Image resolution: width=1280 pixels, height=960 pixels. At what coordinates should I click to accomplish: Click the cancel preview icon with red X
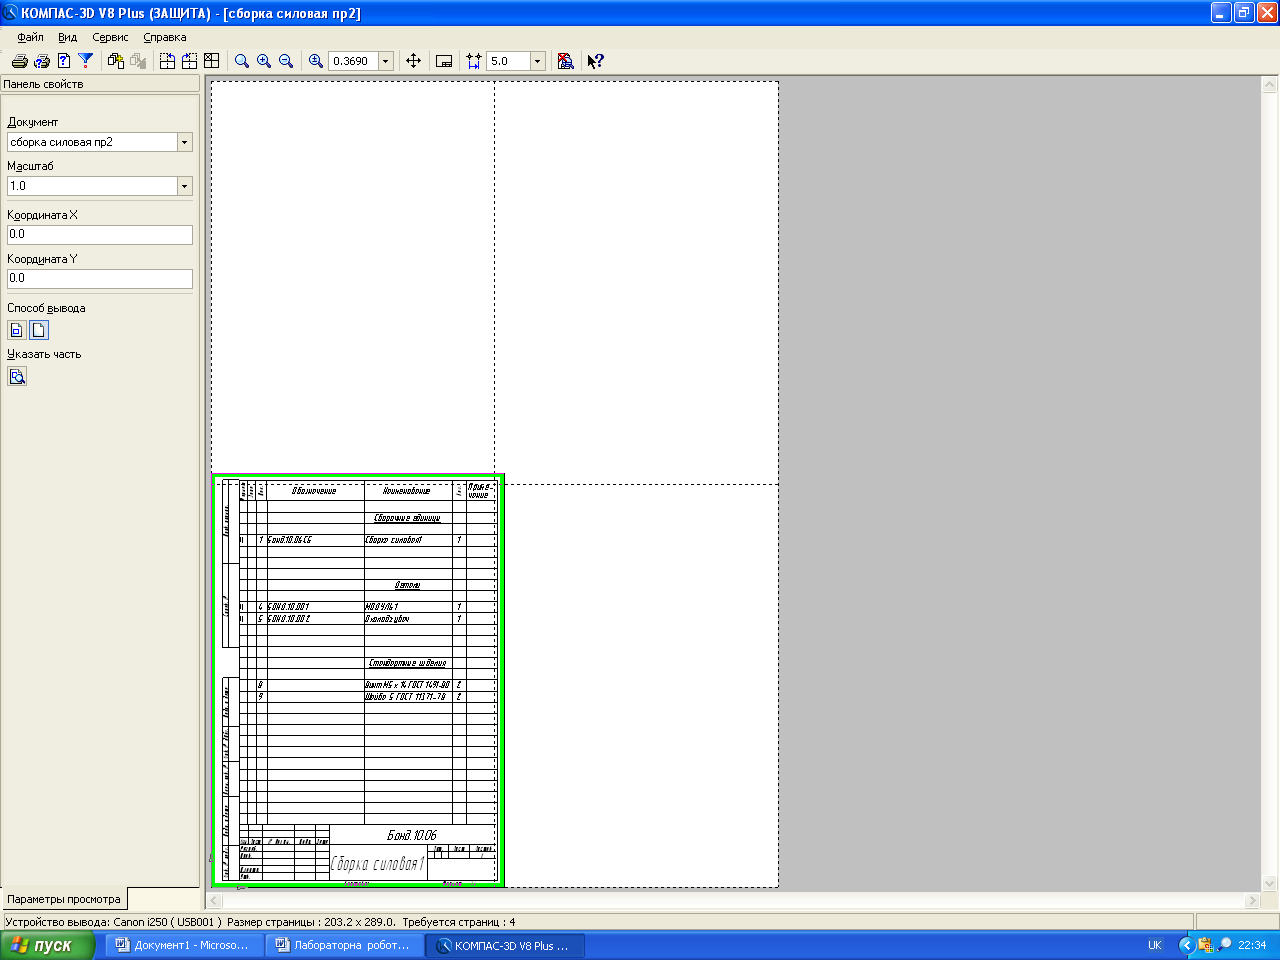566,61
